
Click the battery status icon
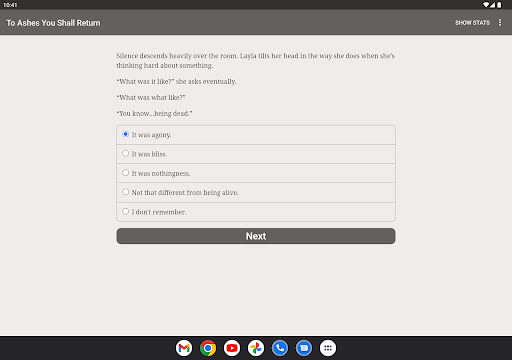pyautogui.click(x=499, y=5)
